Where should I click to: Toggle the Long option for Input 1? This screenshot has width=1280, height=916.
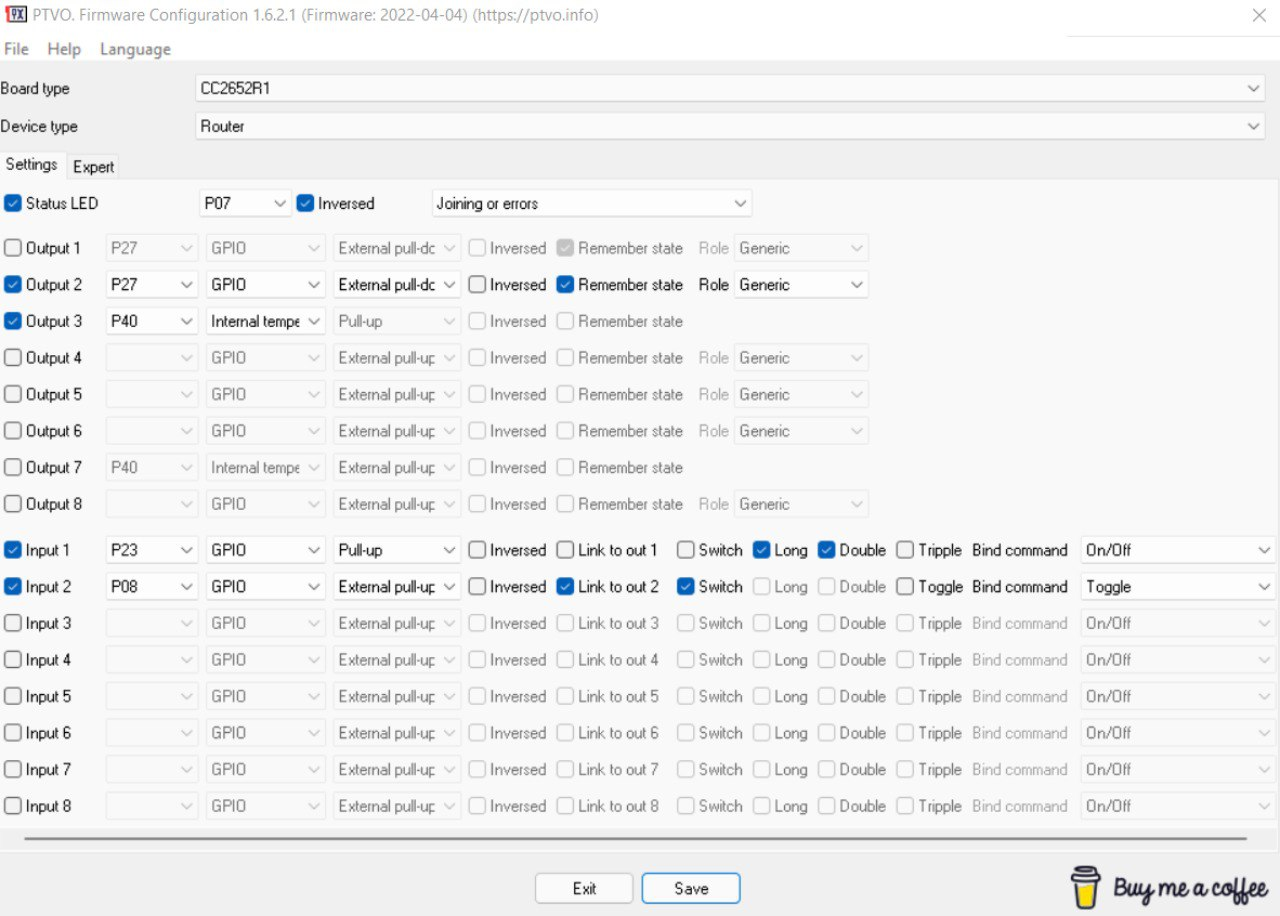[760, 550]
